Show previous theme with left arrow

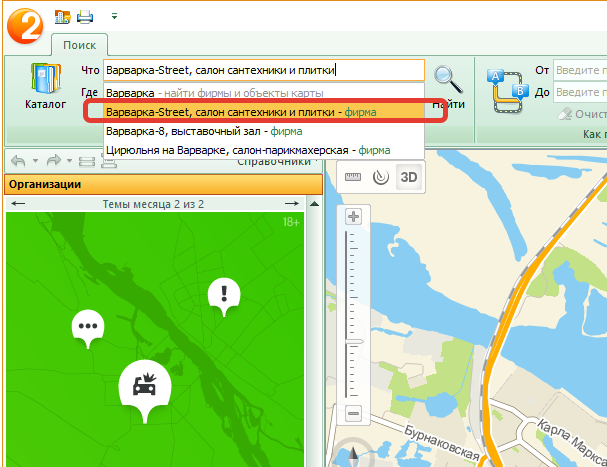pos(18,204)
